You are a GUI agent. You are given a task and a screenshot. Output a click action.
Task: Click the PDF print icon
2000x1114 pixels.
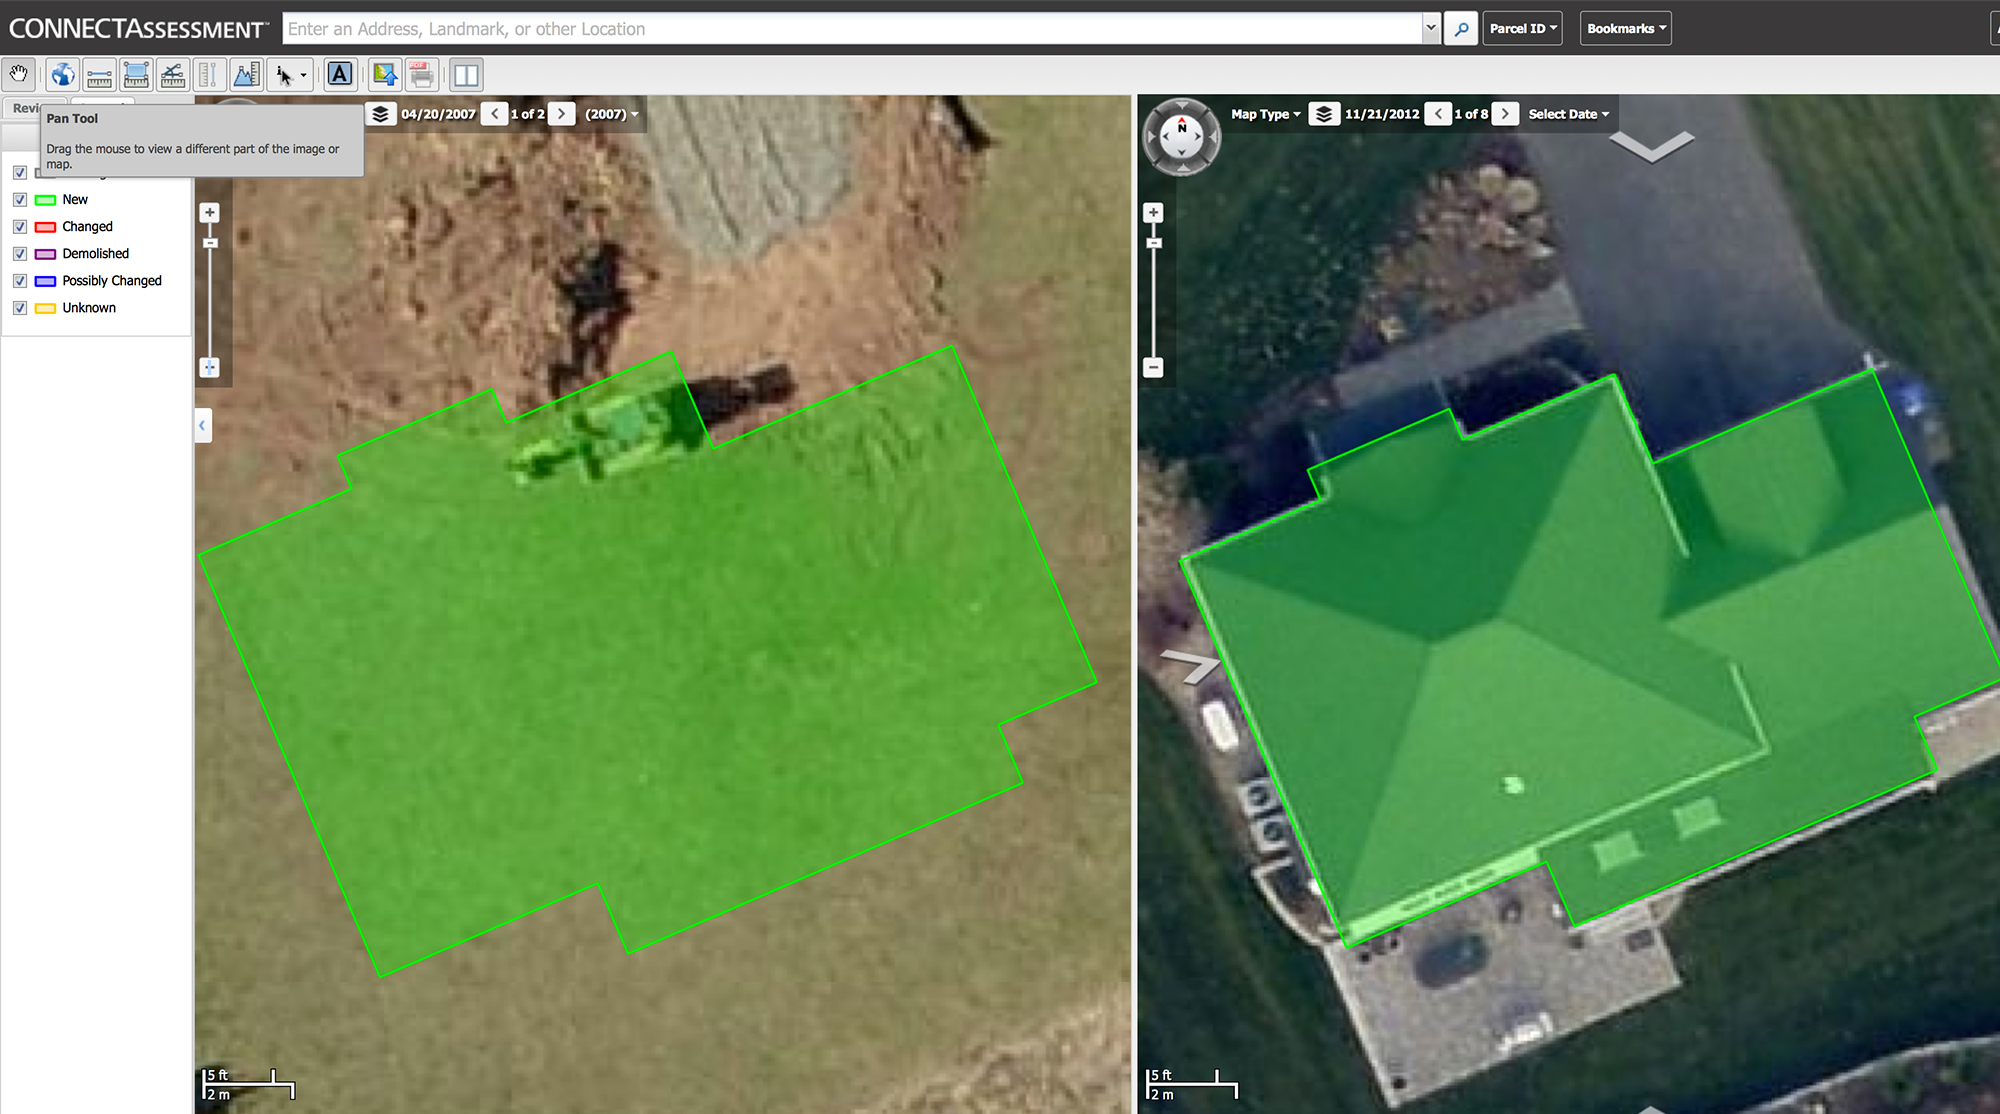coord(422,75)
